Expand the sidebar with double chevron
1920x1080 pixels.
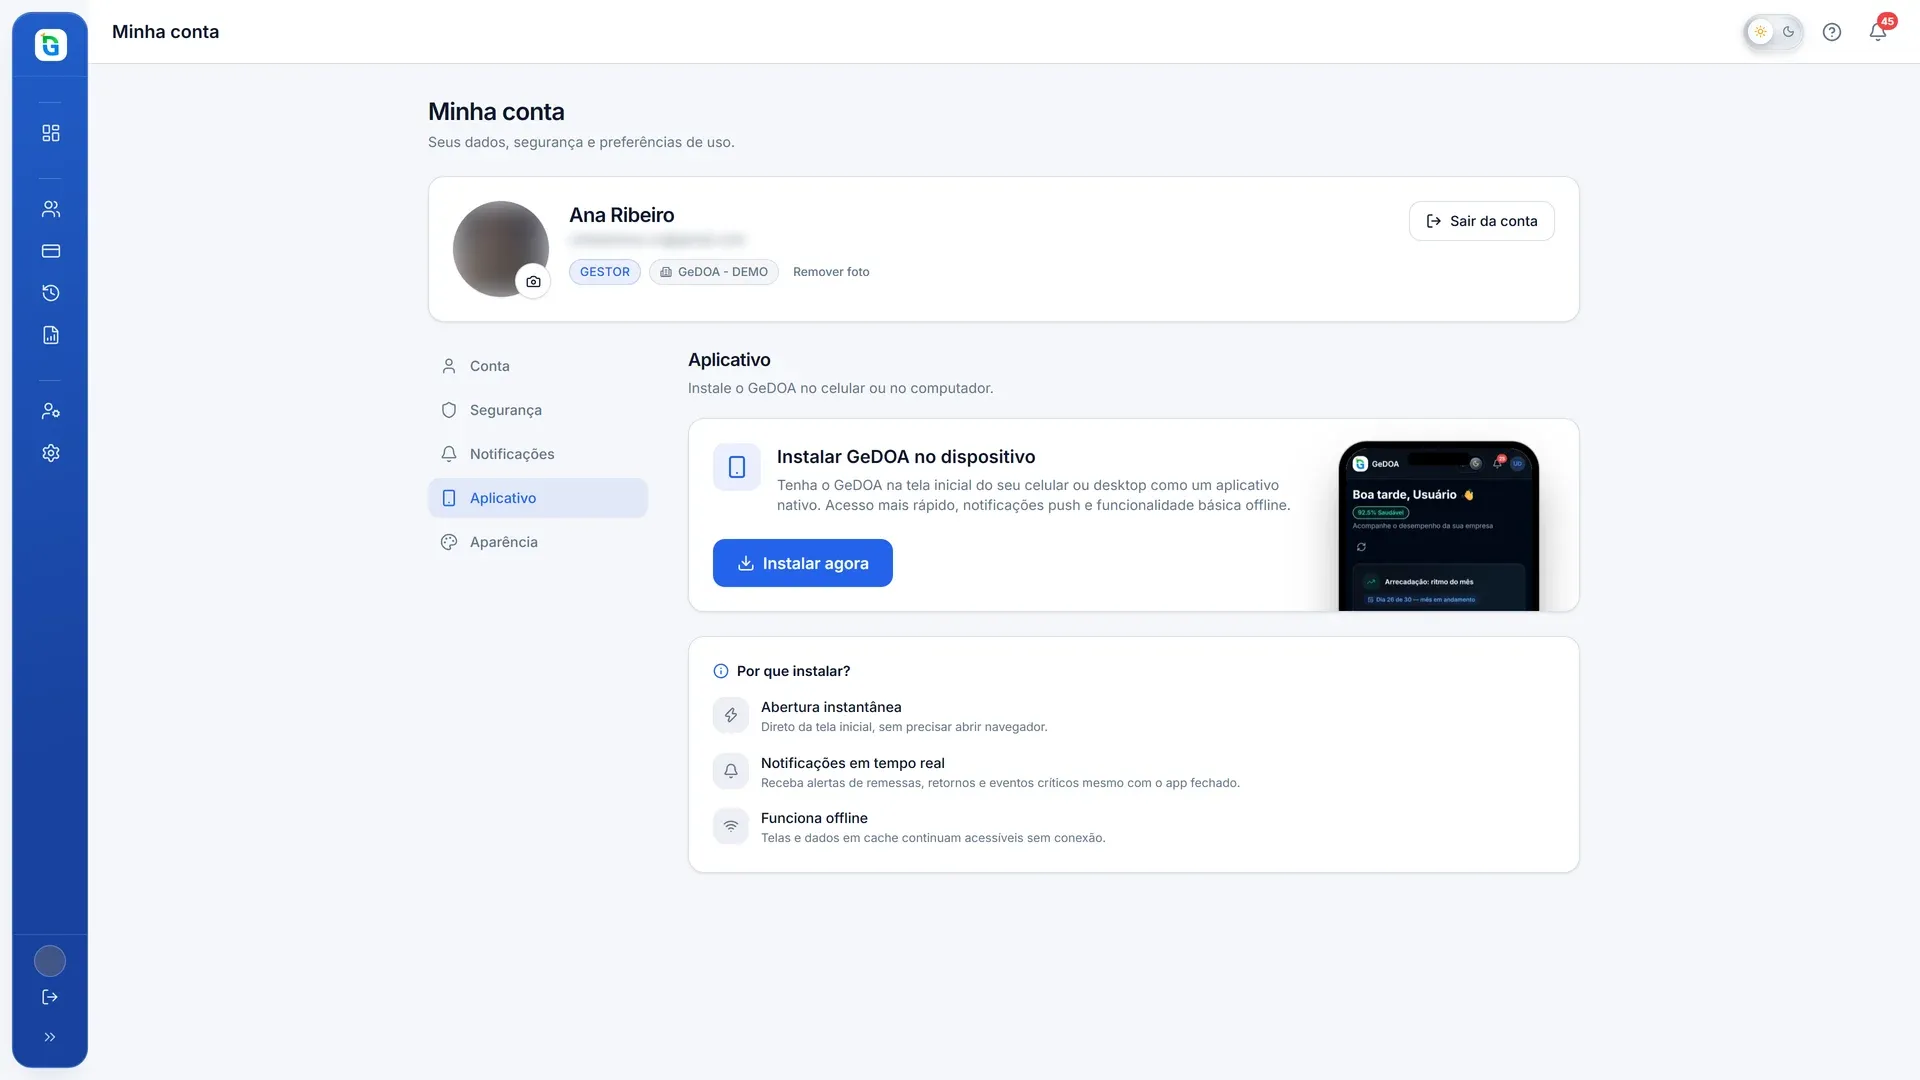[50, 1037]
